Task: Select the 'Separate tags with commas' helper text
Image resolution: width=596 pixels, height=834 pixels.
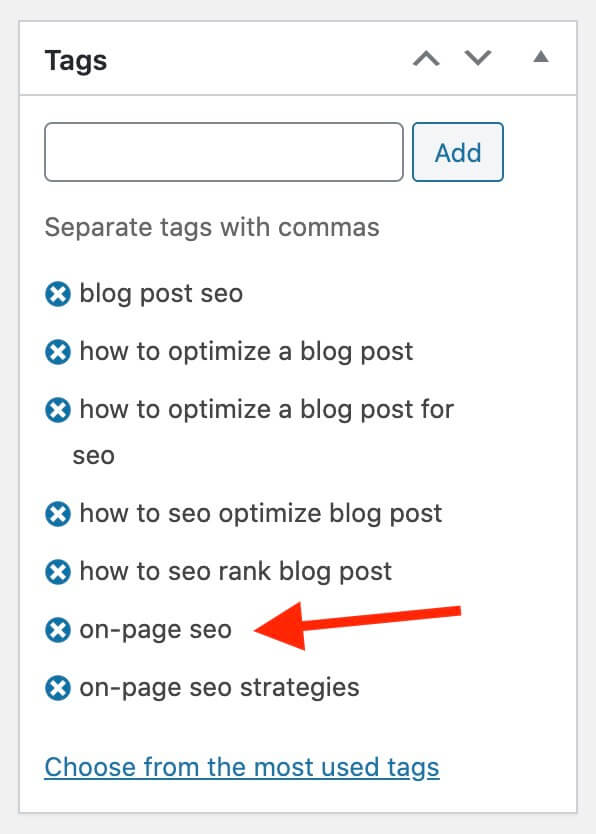Action: point(211,227)
